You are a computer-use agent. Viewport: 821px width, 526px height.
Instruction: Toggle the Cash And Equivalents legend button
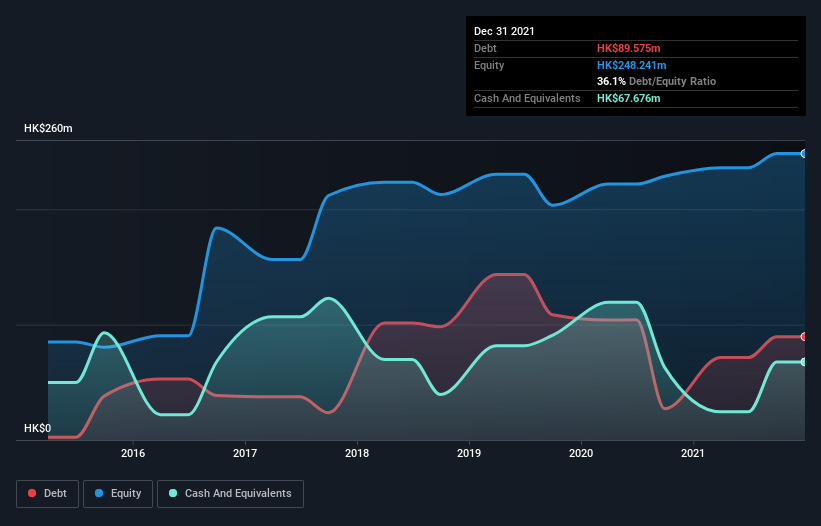point(230,494)
